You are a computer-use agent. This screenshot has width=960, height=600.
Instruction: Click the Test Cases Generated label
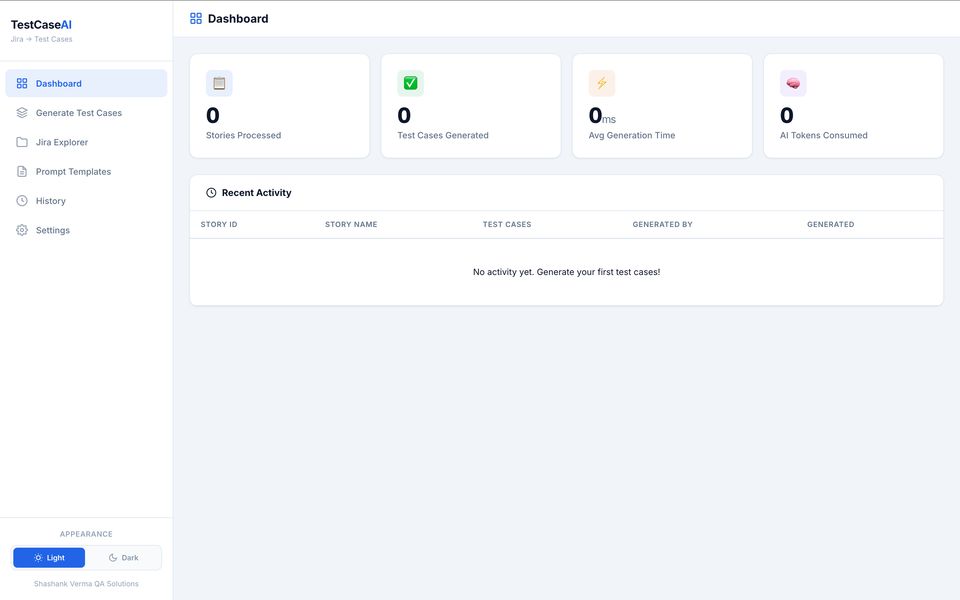tap(443, 135)
